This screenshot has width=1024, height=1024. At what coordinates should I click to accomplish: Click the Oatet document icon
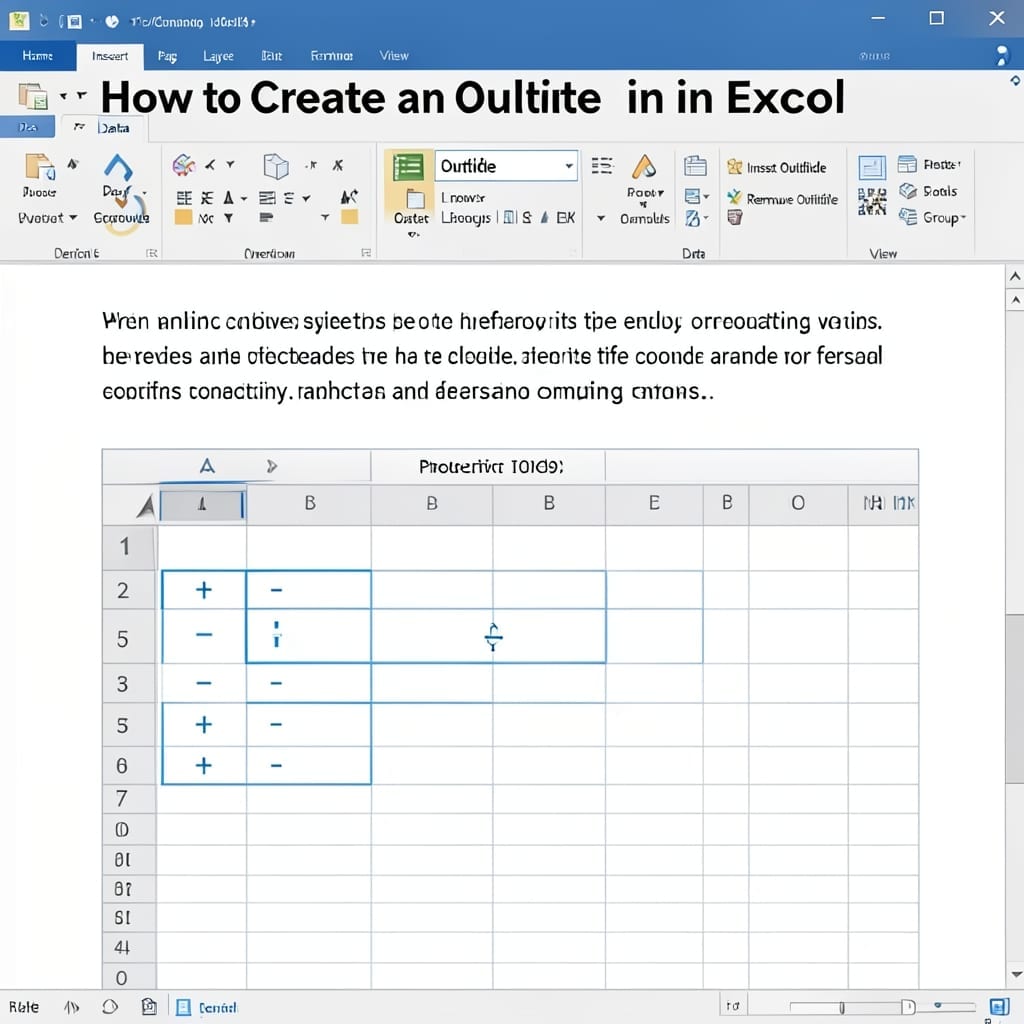(415, 198)
